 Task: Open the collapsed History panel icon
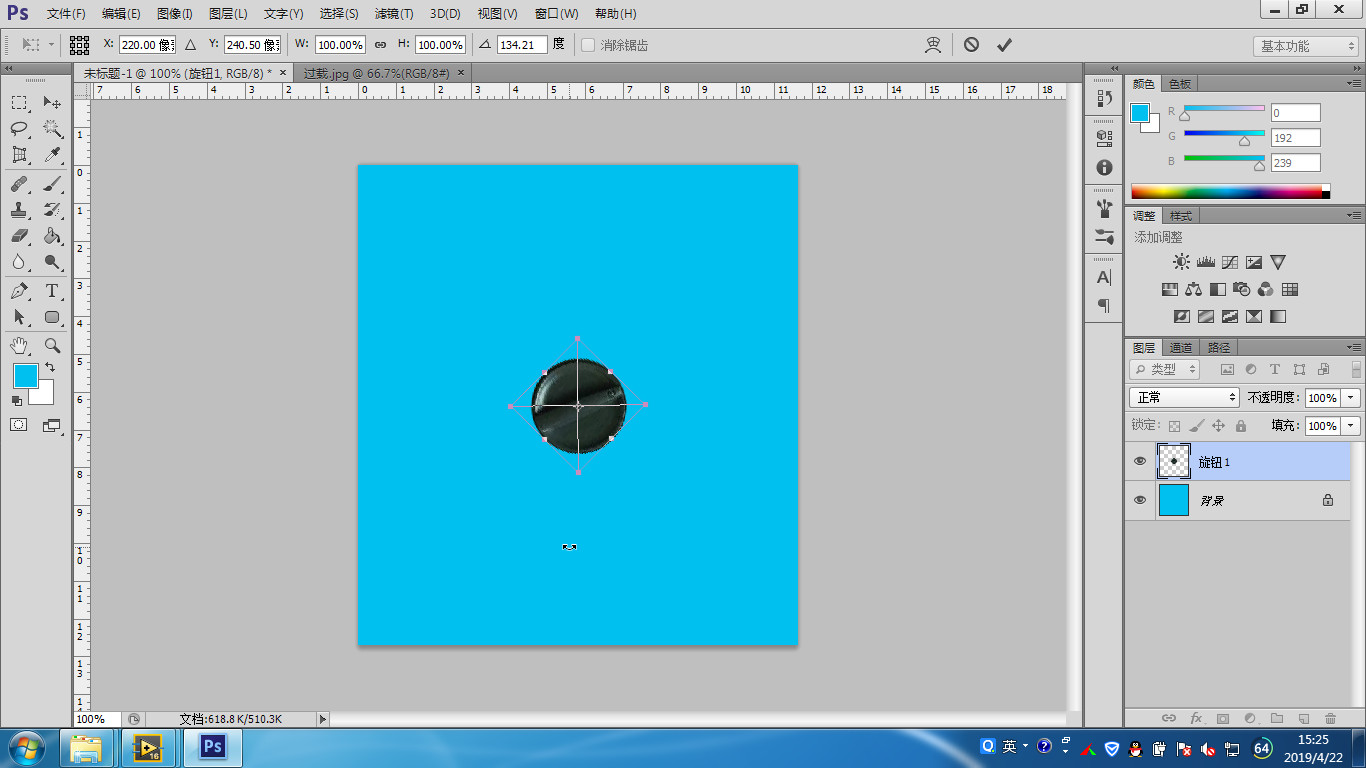pyautogui.click(x=1104, y=99)
